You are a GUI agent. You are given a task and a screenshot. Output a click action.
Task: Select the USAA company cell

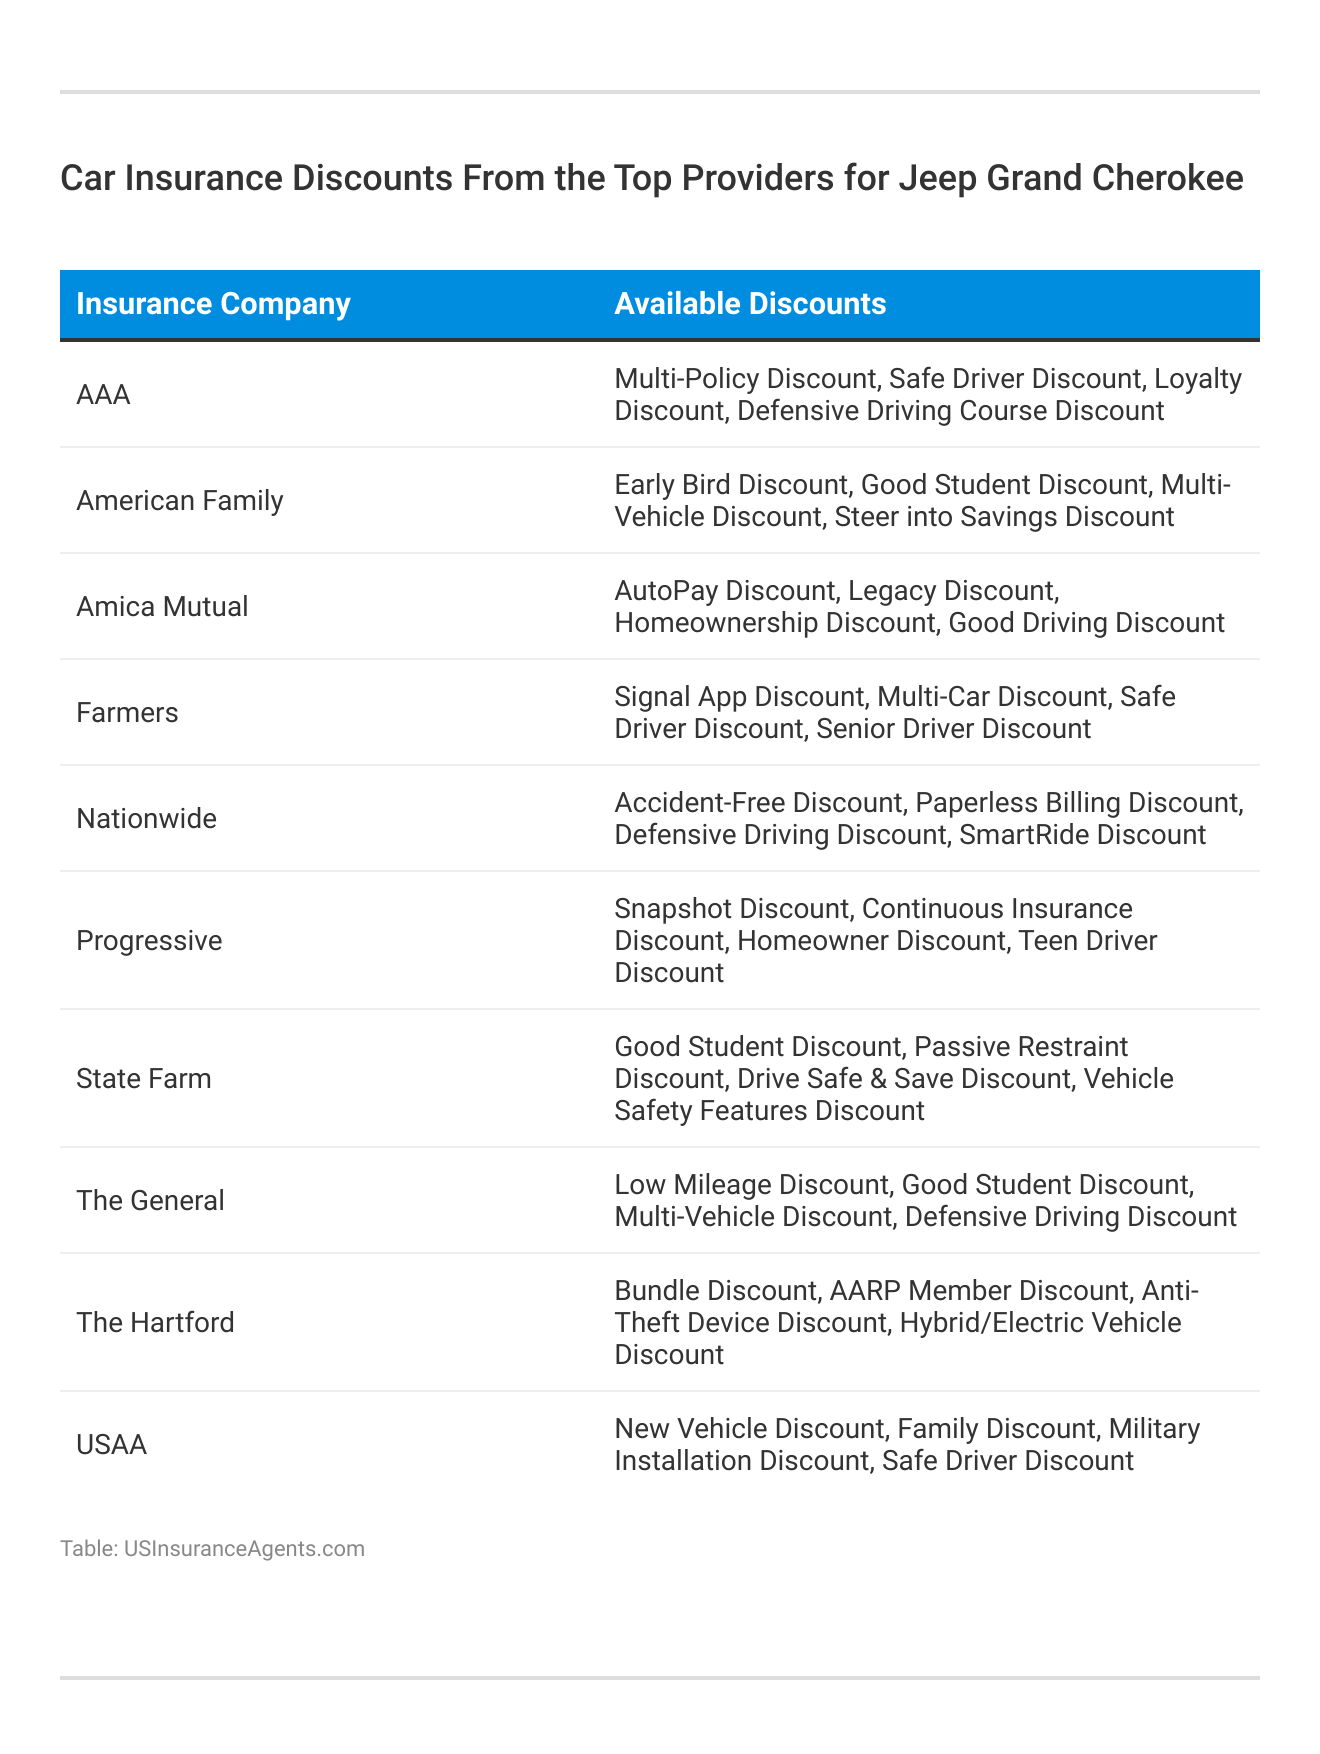(111, 1444)
